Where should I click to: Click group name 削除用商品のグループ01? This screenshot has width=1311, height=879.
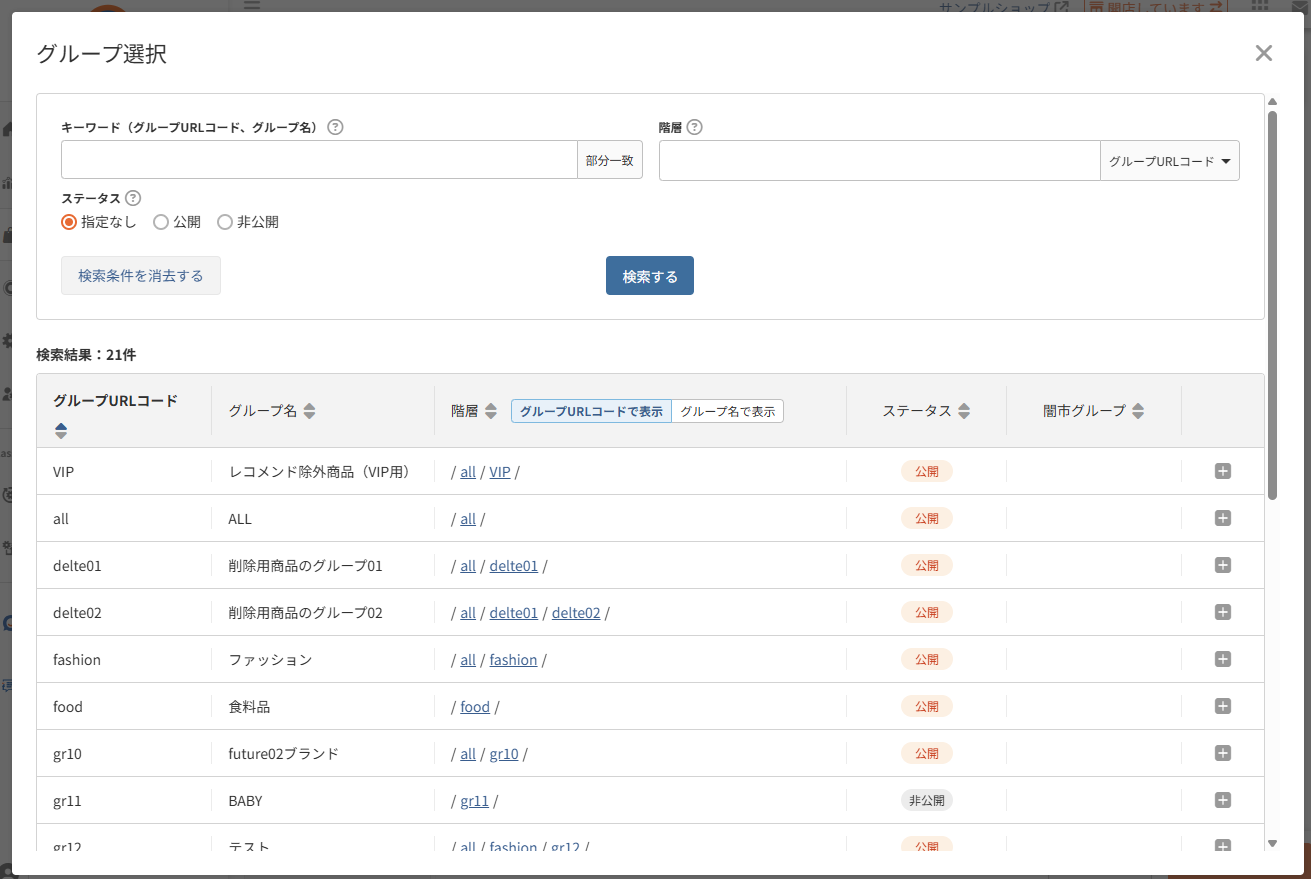tap(306, 566)
